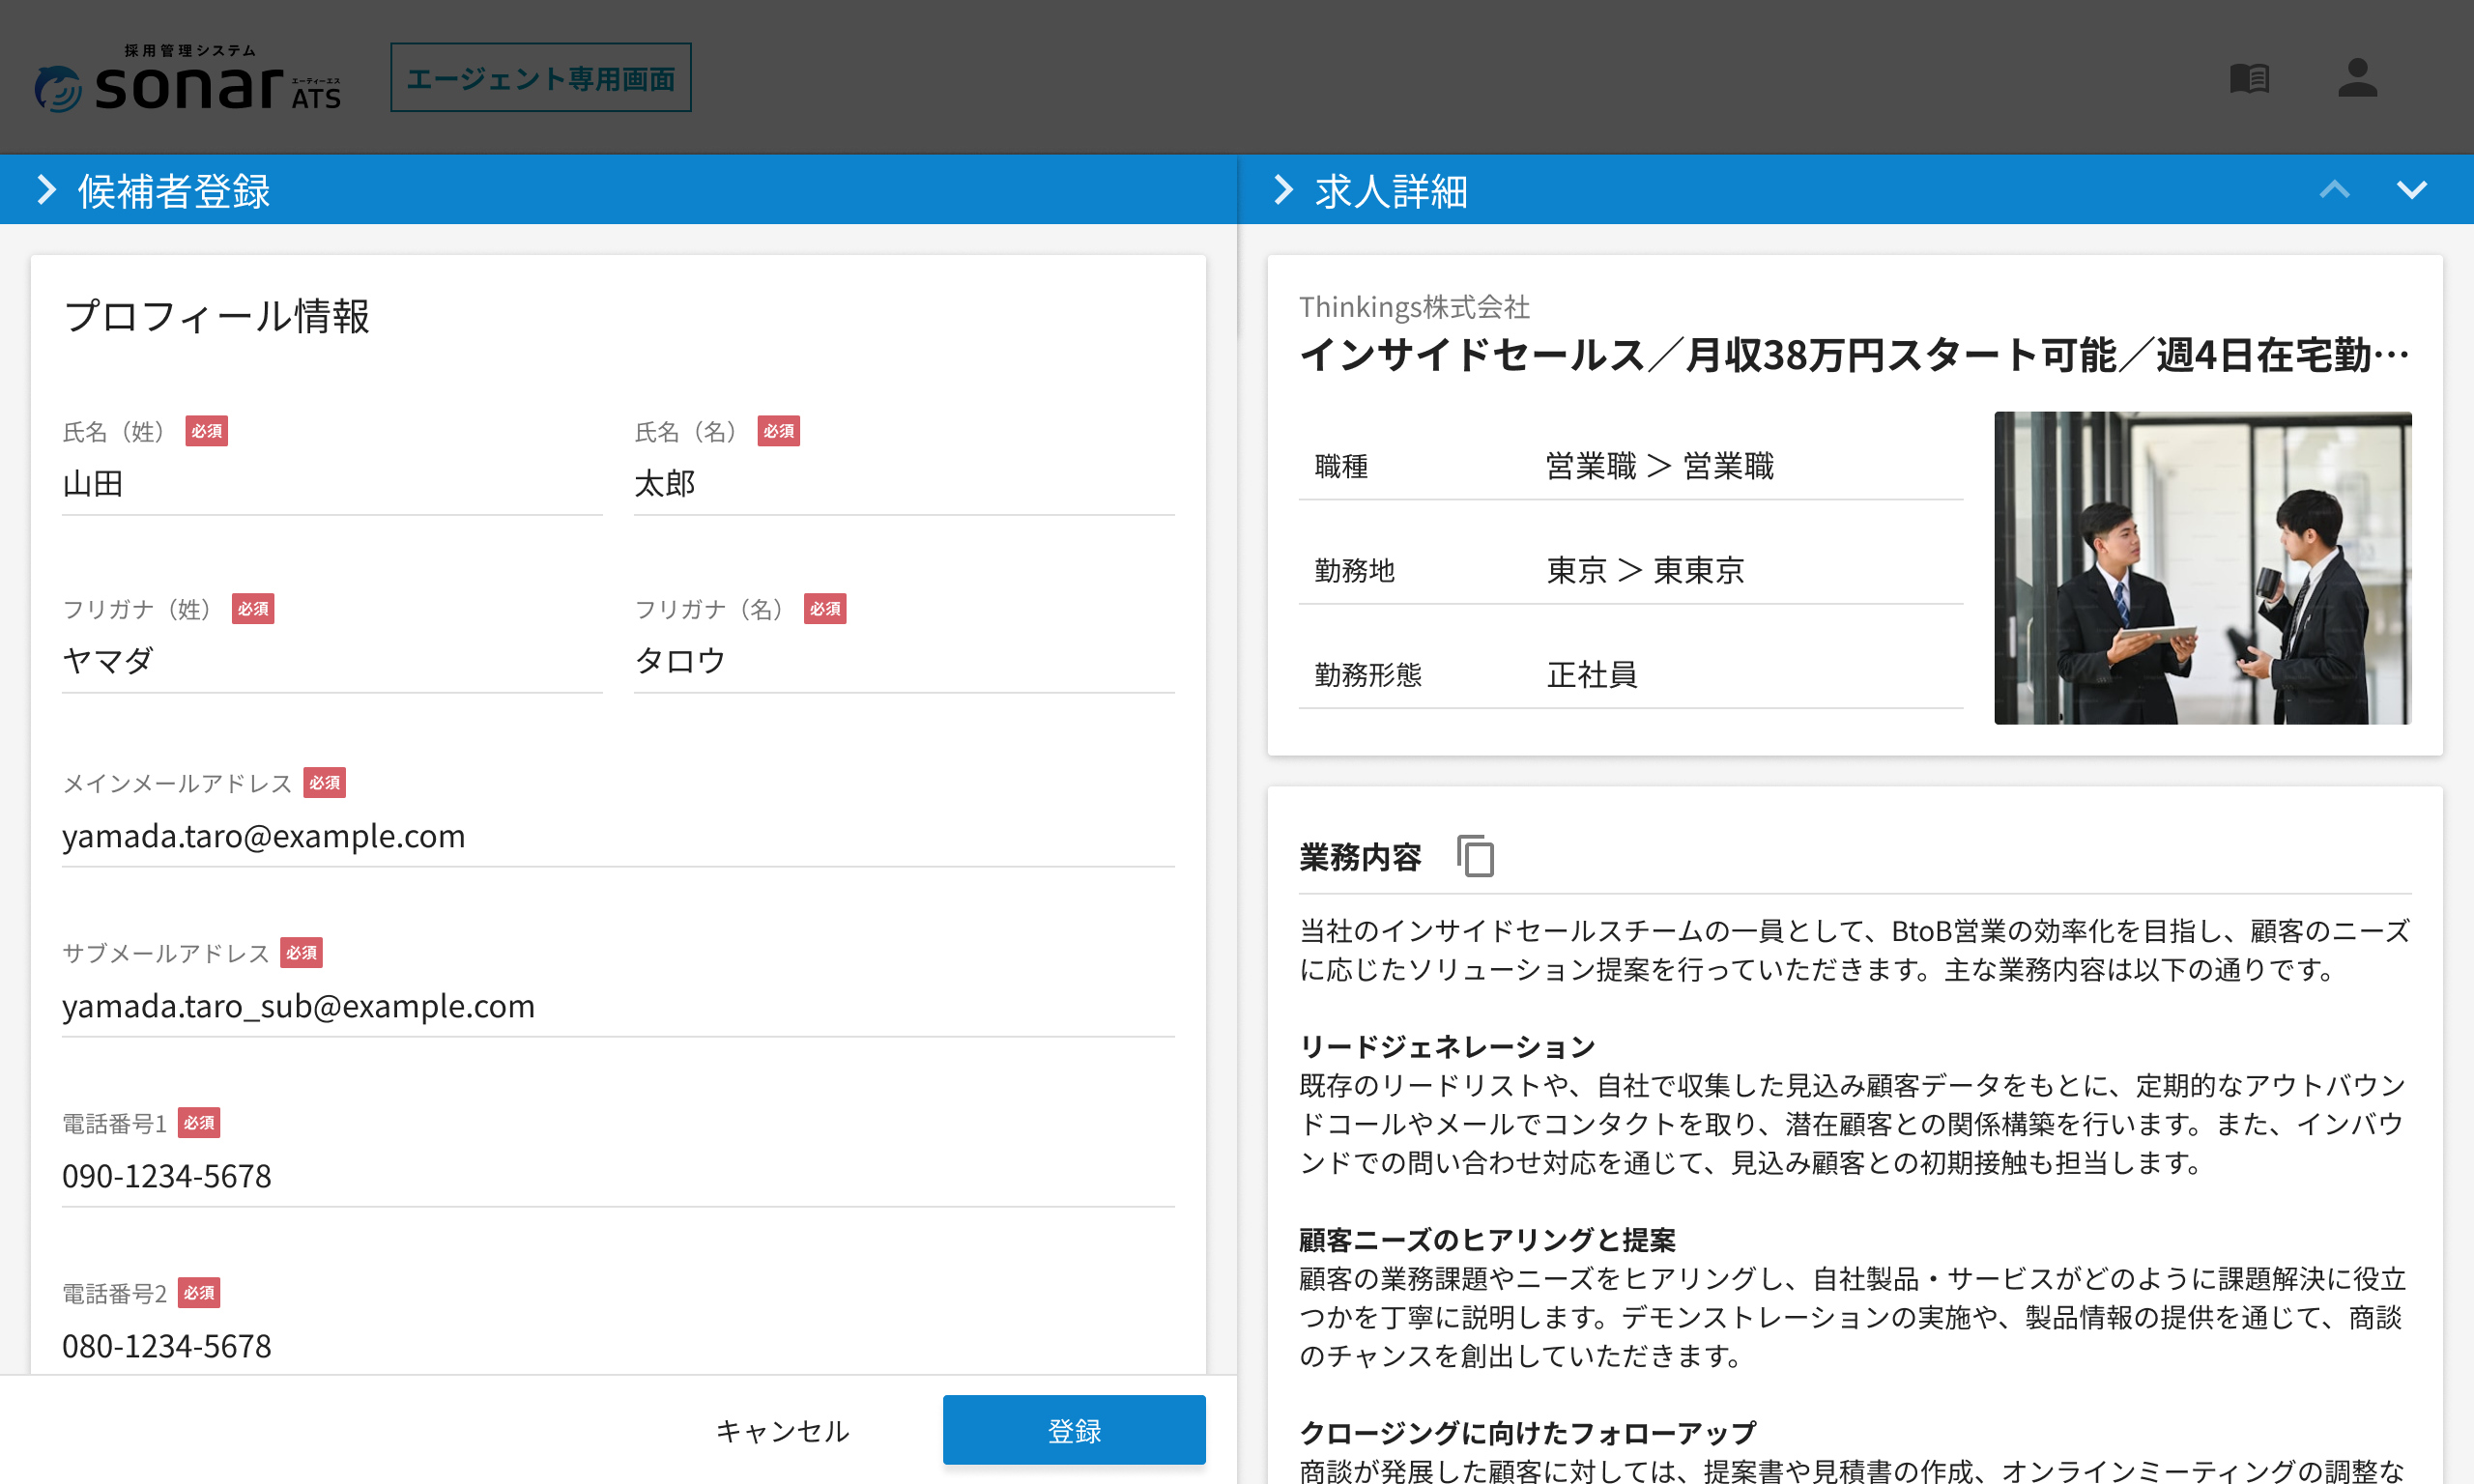This screenshot has width=2474, height=1484.
Task: Click the 電話番号1 input field
Action: (x=617, y=1176)
